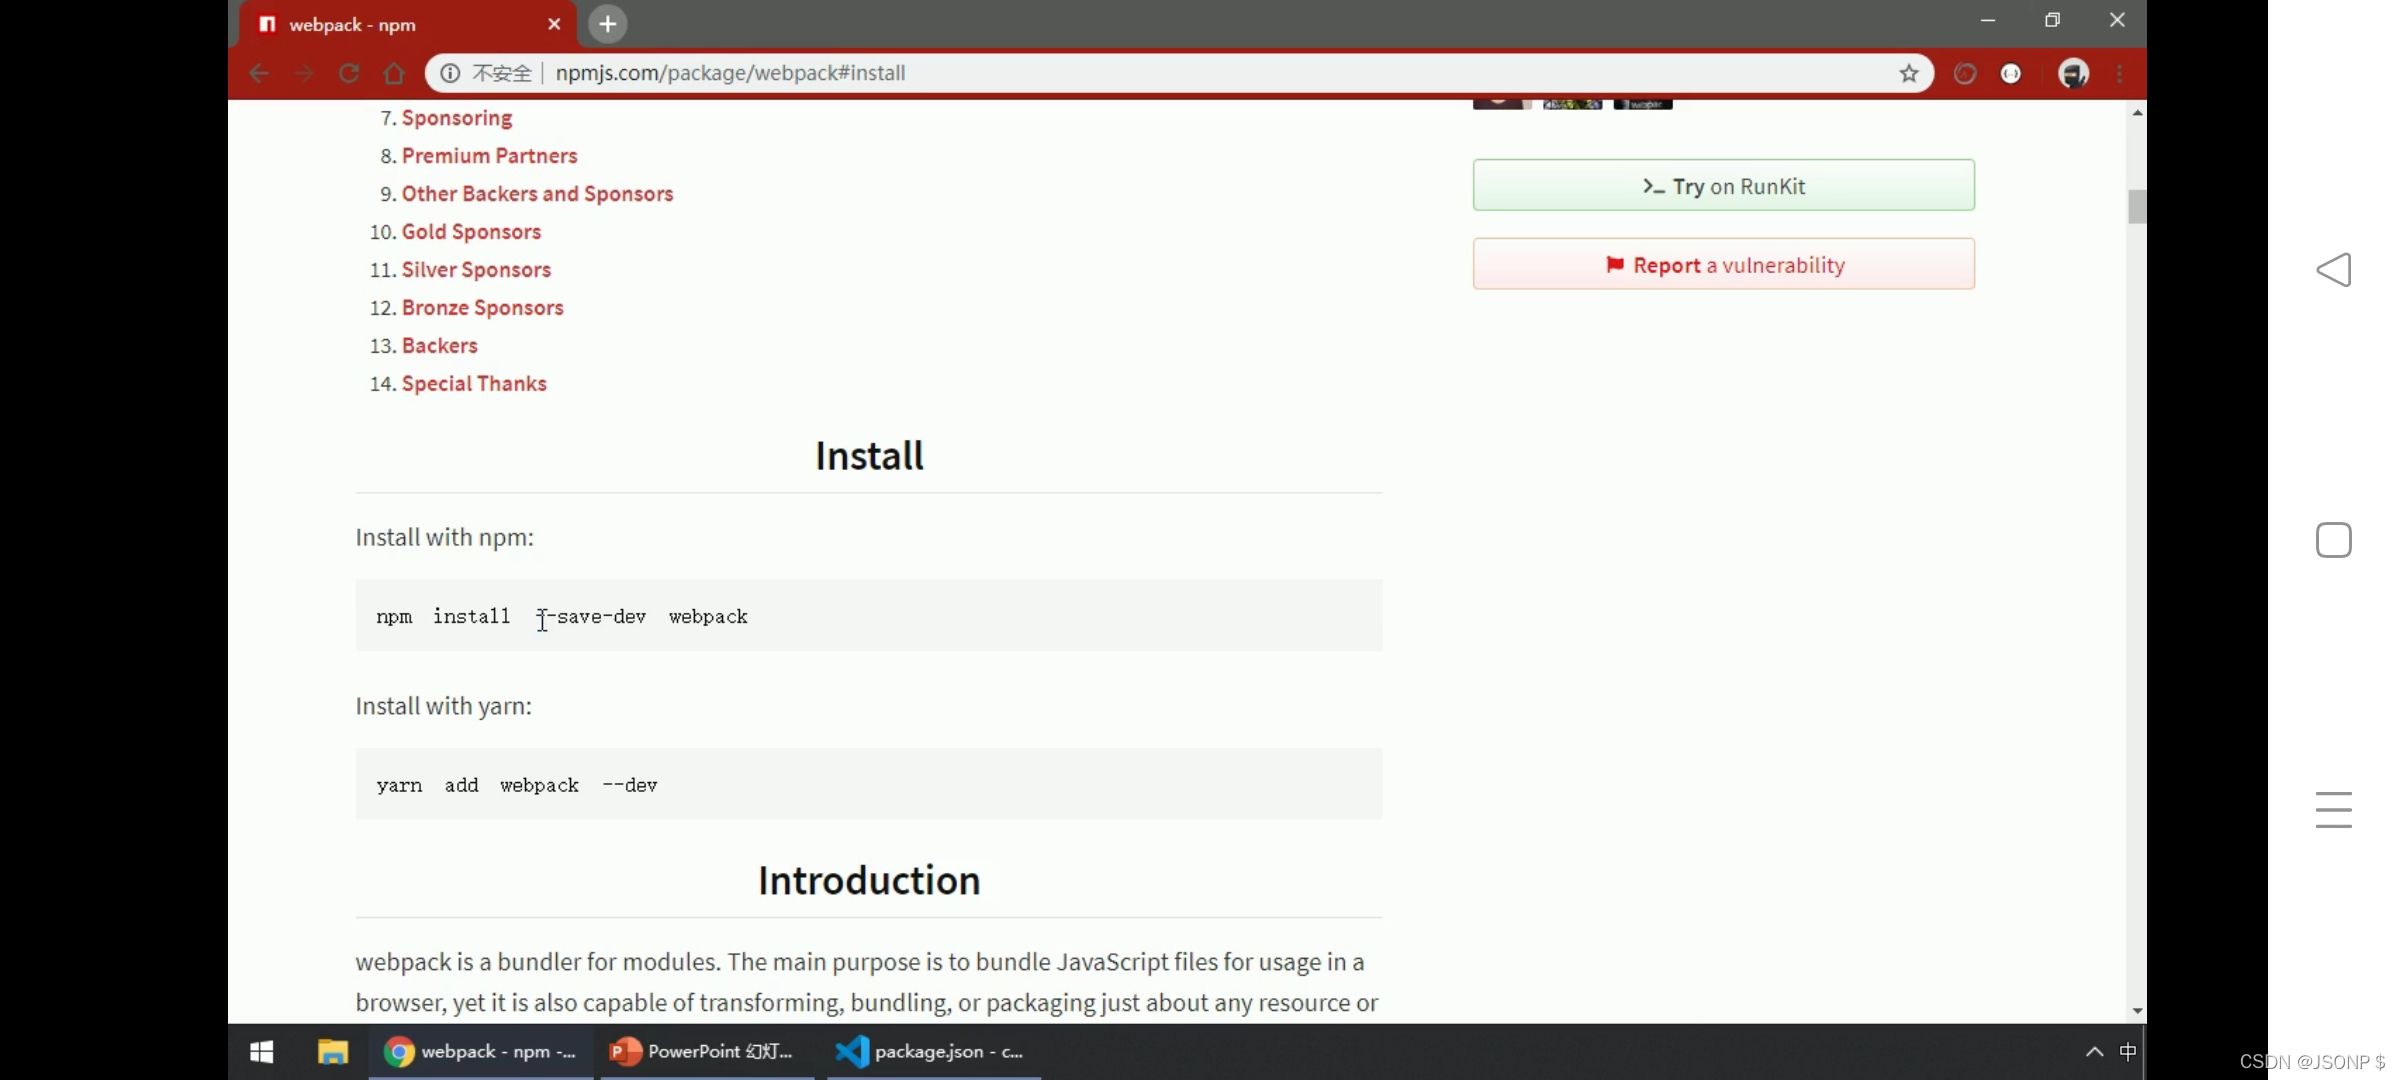The width and height of the screenshot is (2400, 1080).
Task: Open Other Backers and Sponsors link
Action: pos(537,194)
